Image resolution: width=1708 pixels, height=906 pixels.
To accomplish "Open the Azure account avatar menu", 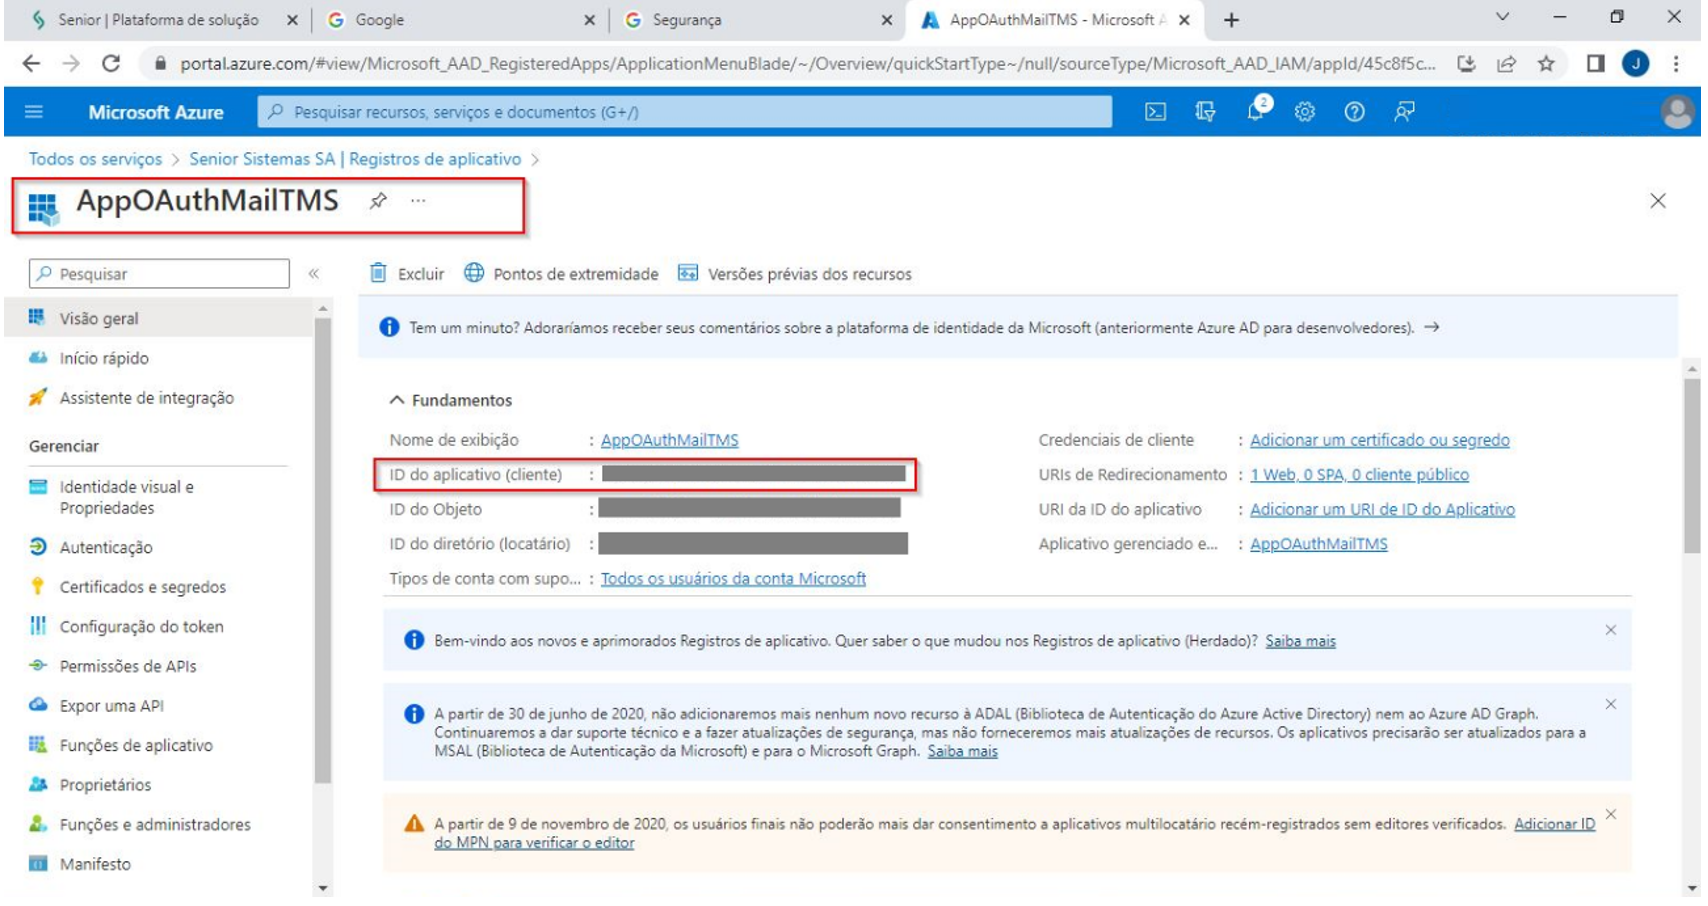I will click(x=1677, y=112).
